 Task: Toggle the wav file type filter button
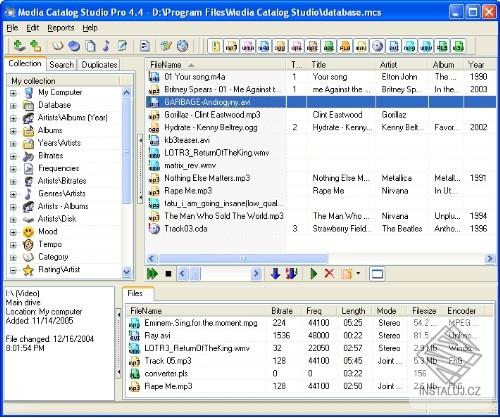[x=361, y=46]
